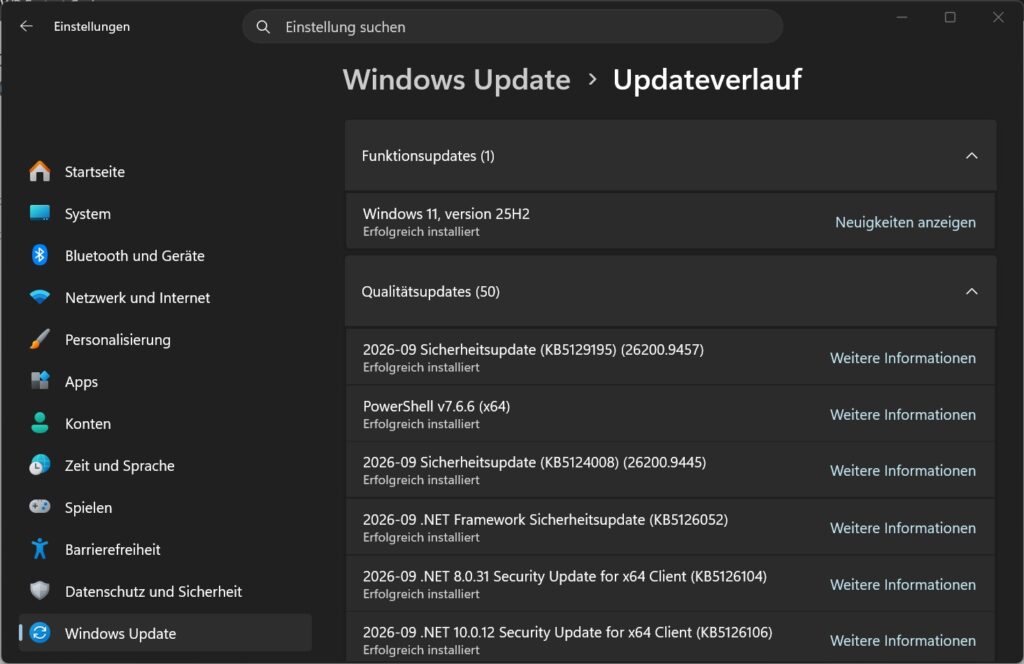Maximize the Einstellungen window
This screenshot has width=1024, height=664.
point(950,18)
